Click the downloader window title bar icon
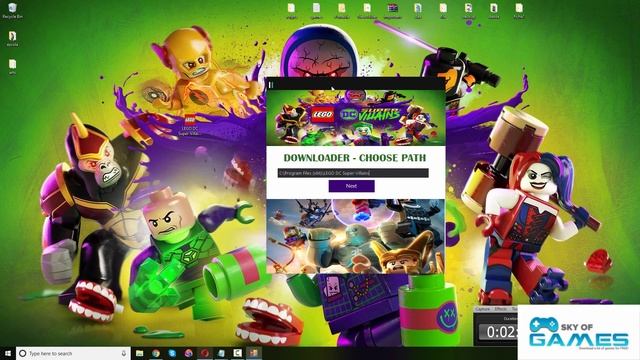 pyautogui.click(x=271, y=84)
